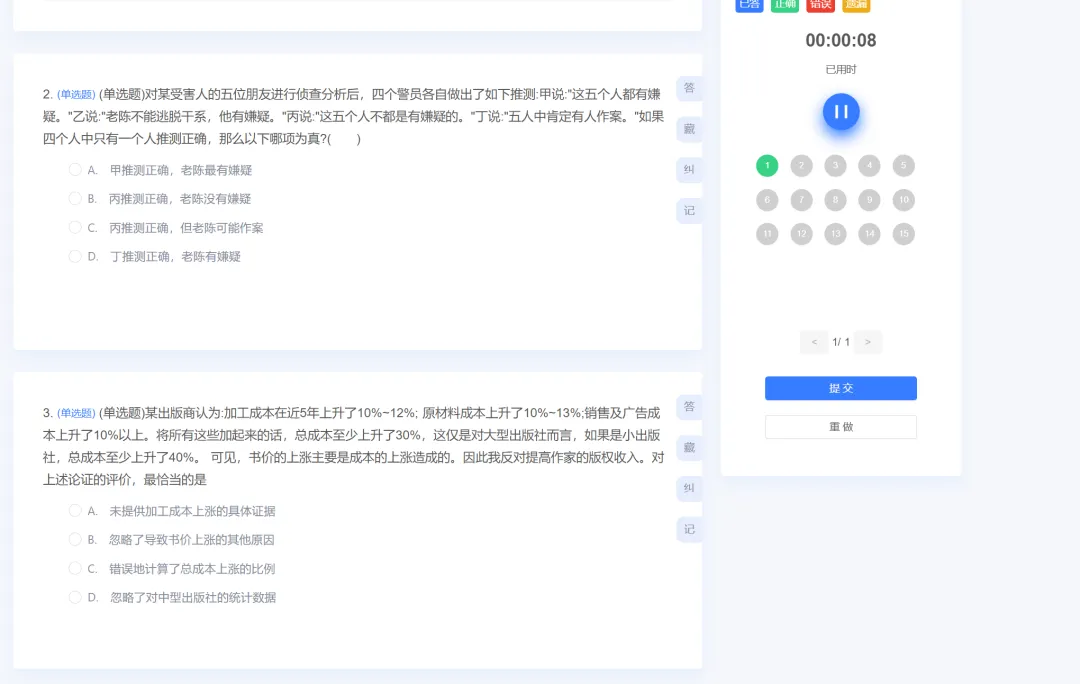Jump to question 3 in the navigator

[835, 165]
